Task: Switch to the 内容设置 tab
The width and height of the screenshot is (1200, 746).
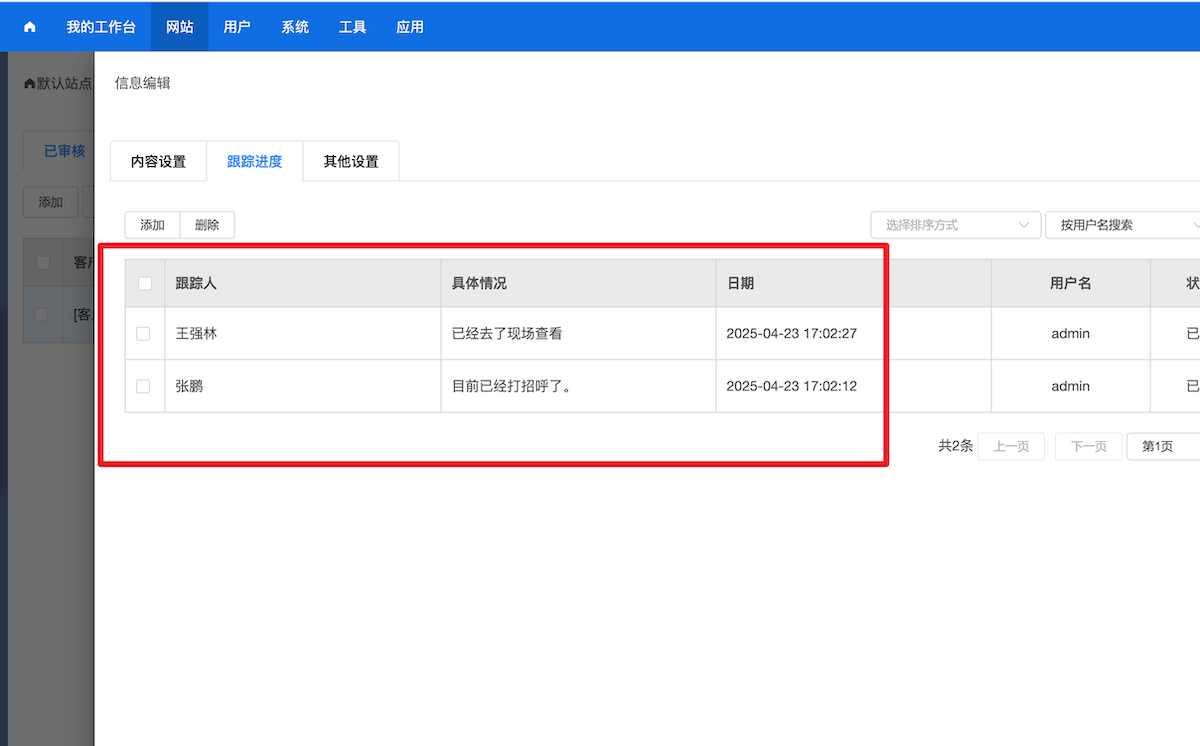Action: [158, 162]
